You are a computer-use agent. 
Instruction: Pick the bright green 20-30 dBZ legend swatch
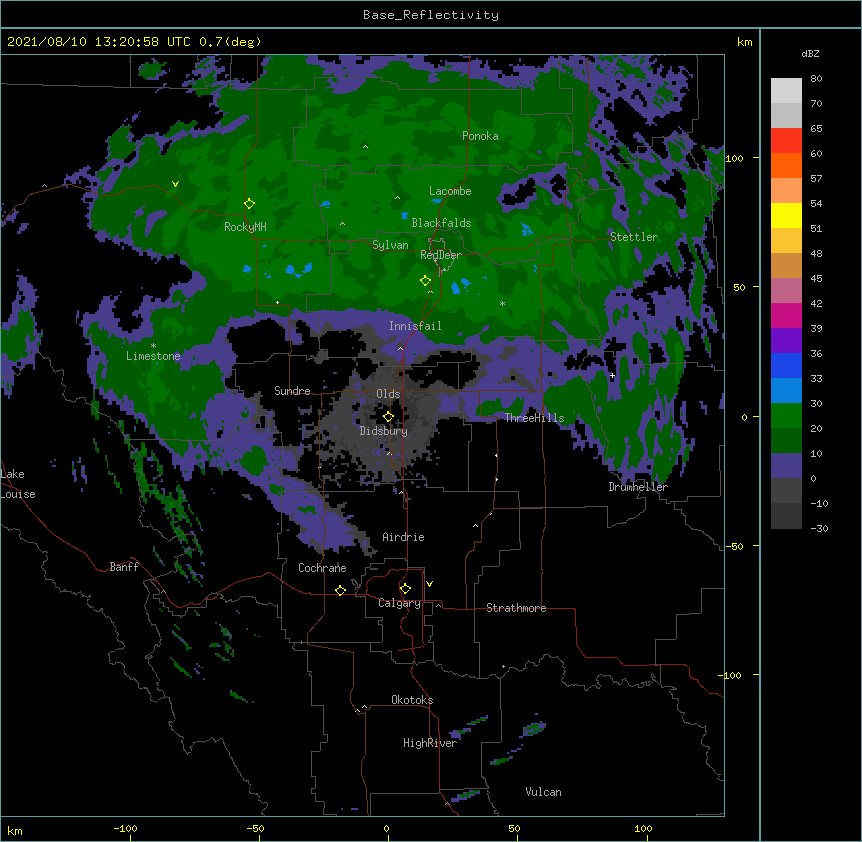coord(786,416)
